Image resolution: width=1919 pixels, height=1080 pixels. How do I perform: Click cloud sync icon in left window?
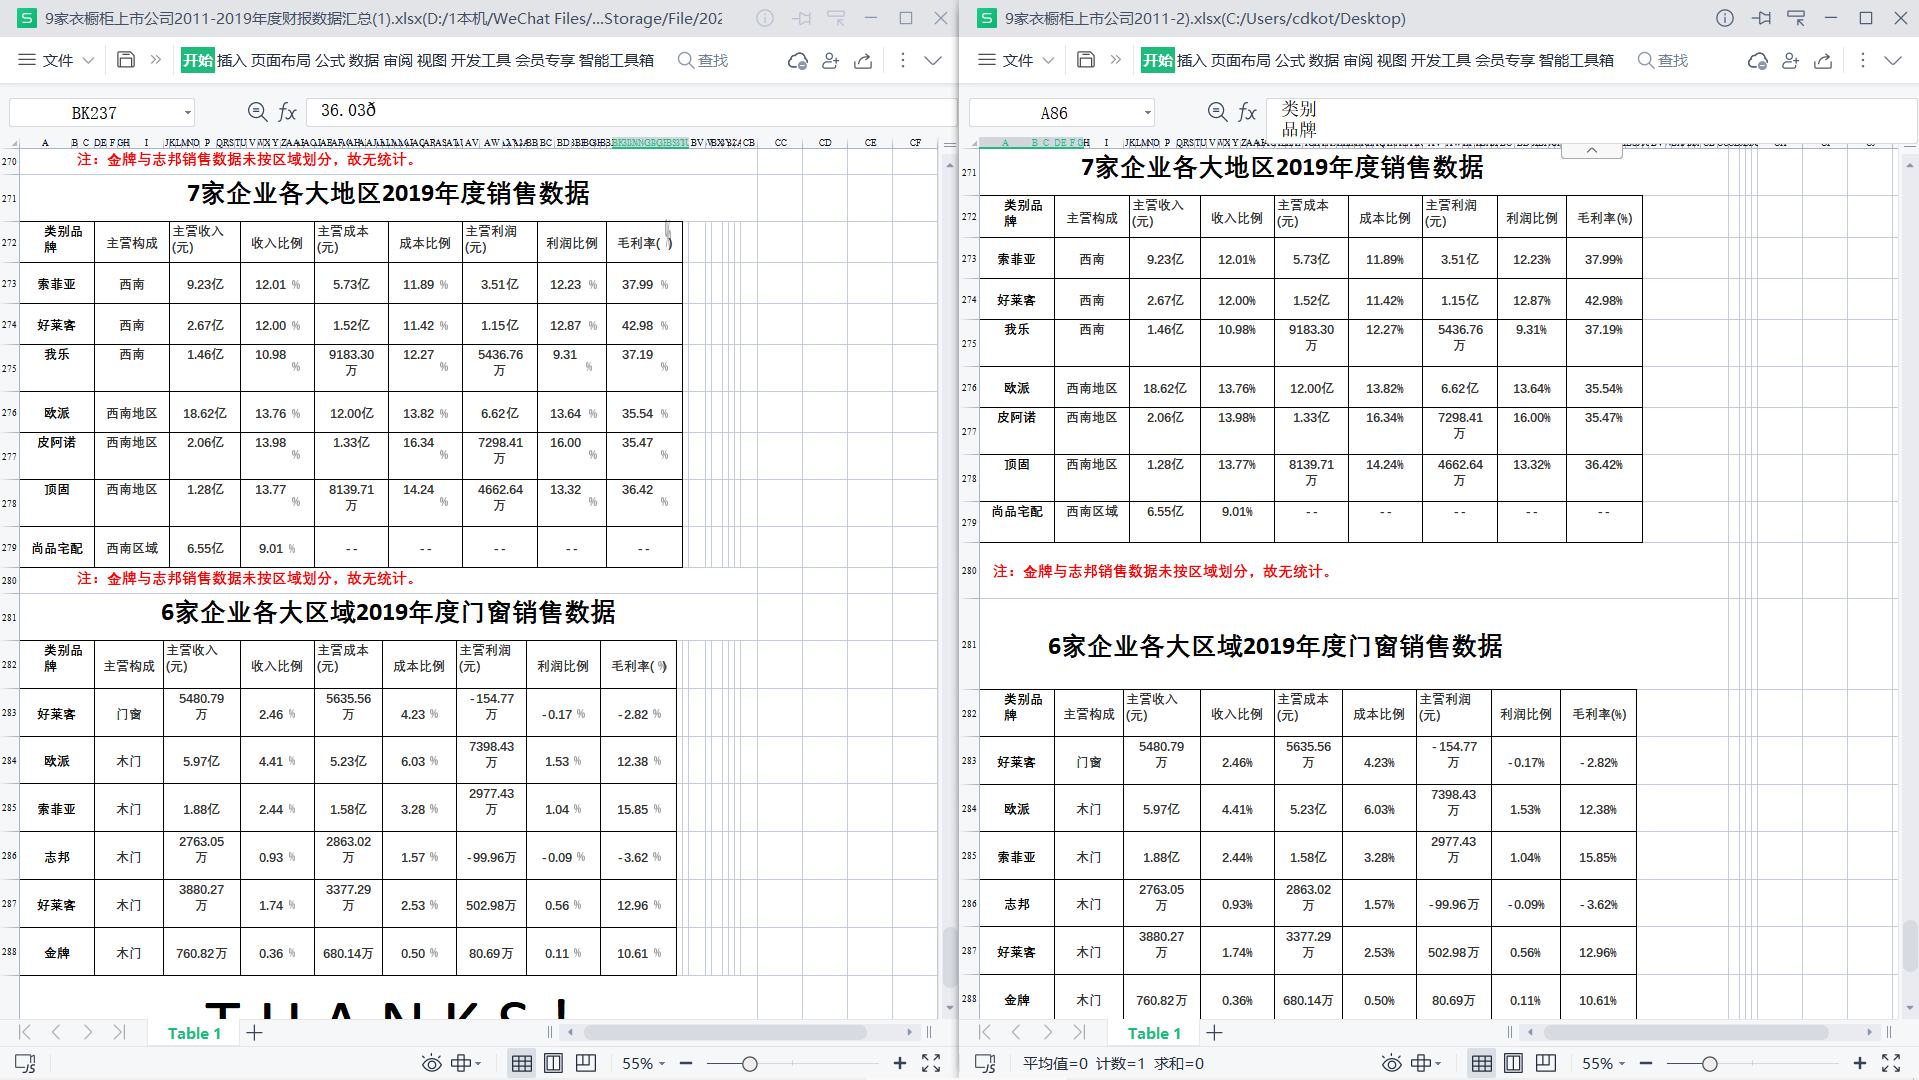[797, 61]
